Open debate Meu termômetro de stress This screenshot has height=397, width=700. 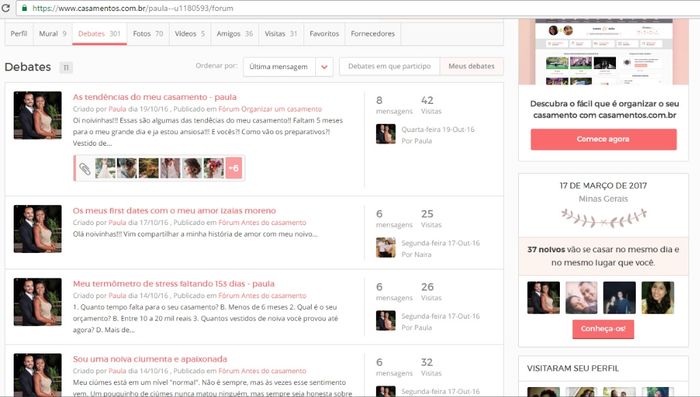click(x=174, y=284)
